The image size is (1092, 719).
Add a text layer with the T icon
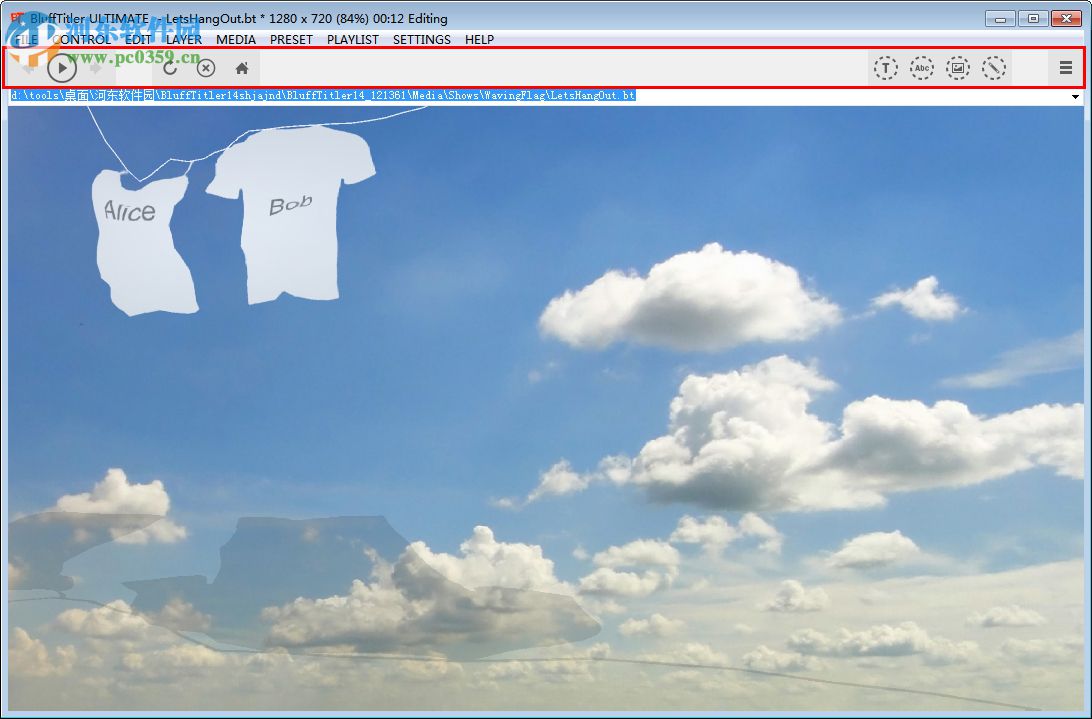(885, 68)
